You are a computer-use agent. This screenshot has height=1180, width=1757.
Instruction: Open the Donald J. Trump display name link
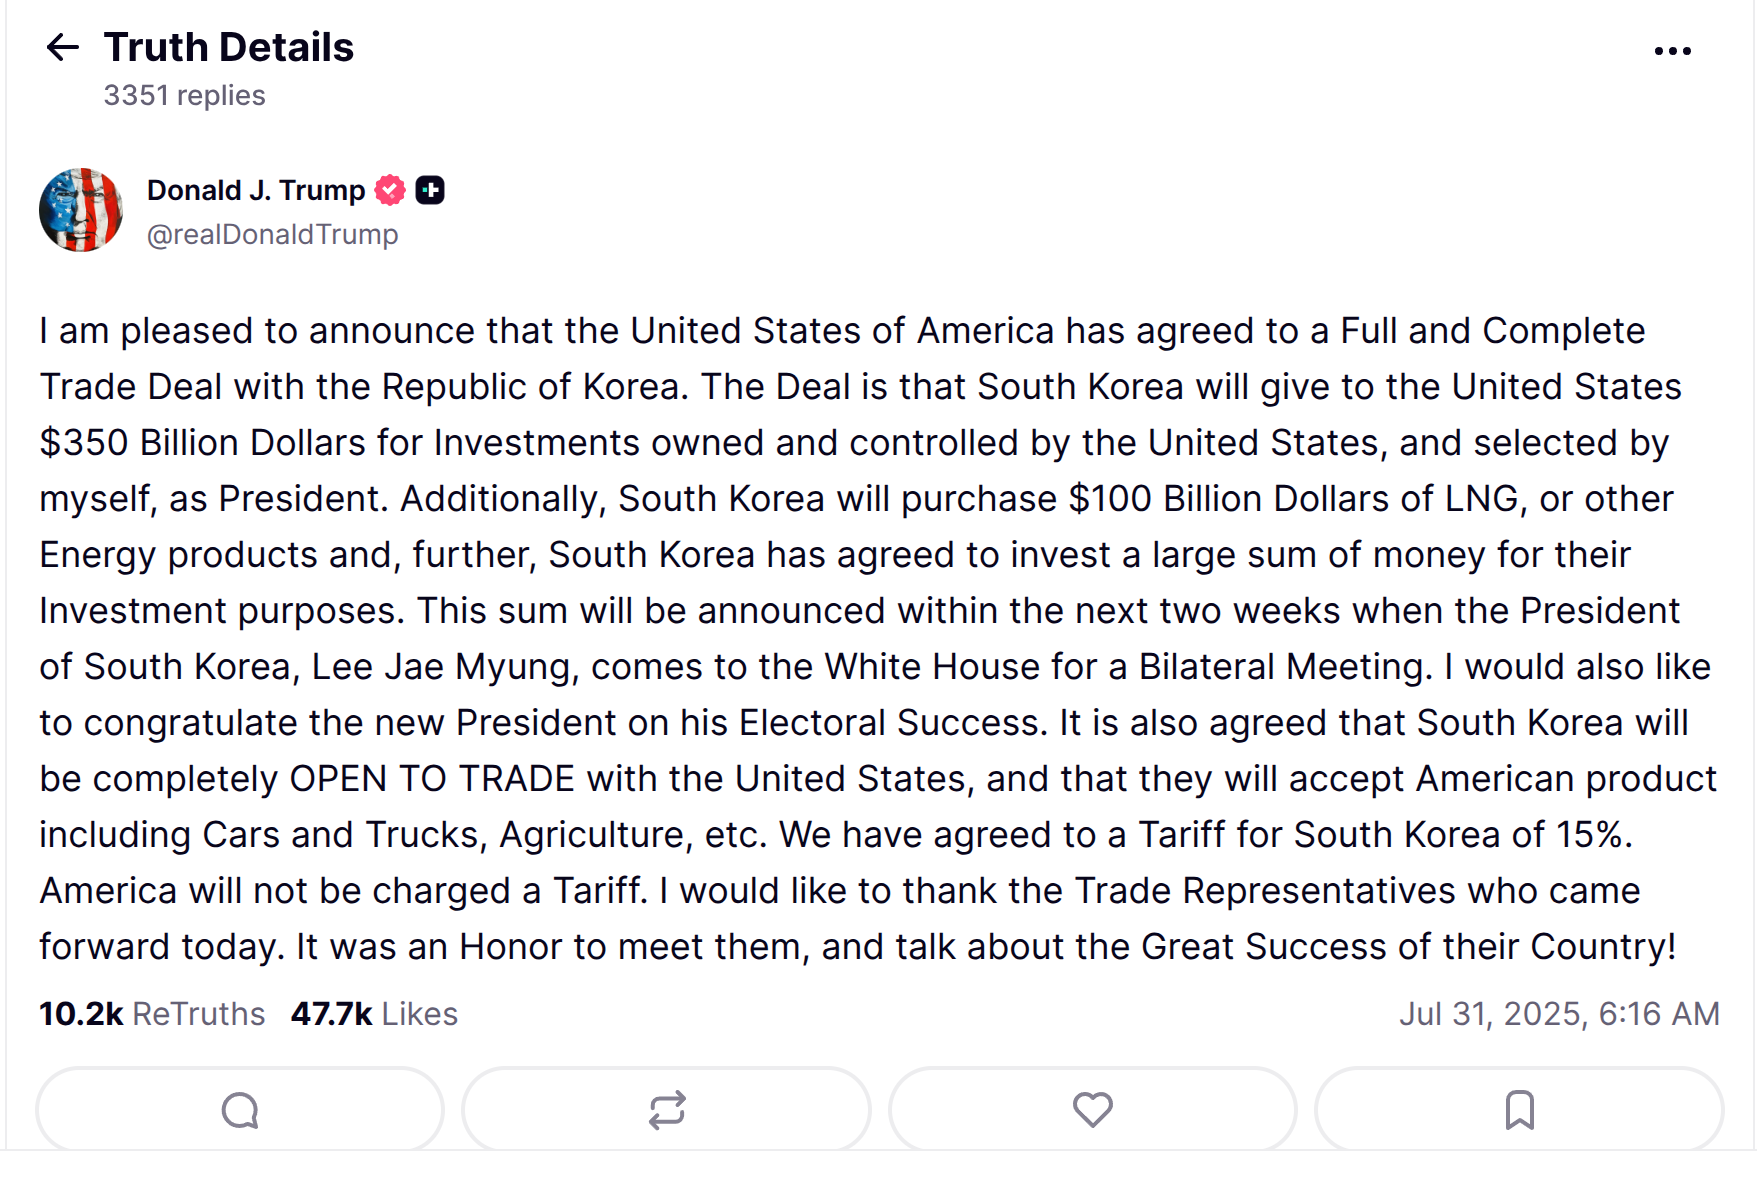click(256, 190)
